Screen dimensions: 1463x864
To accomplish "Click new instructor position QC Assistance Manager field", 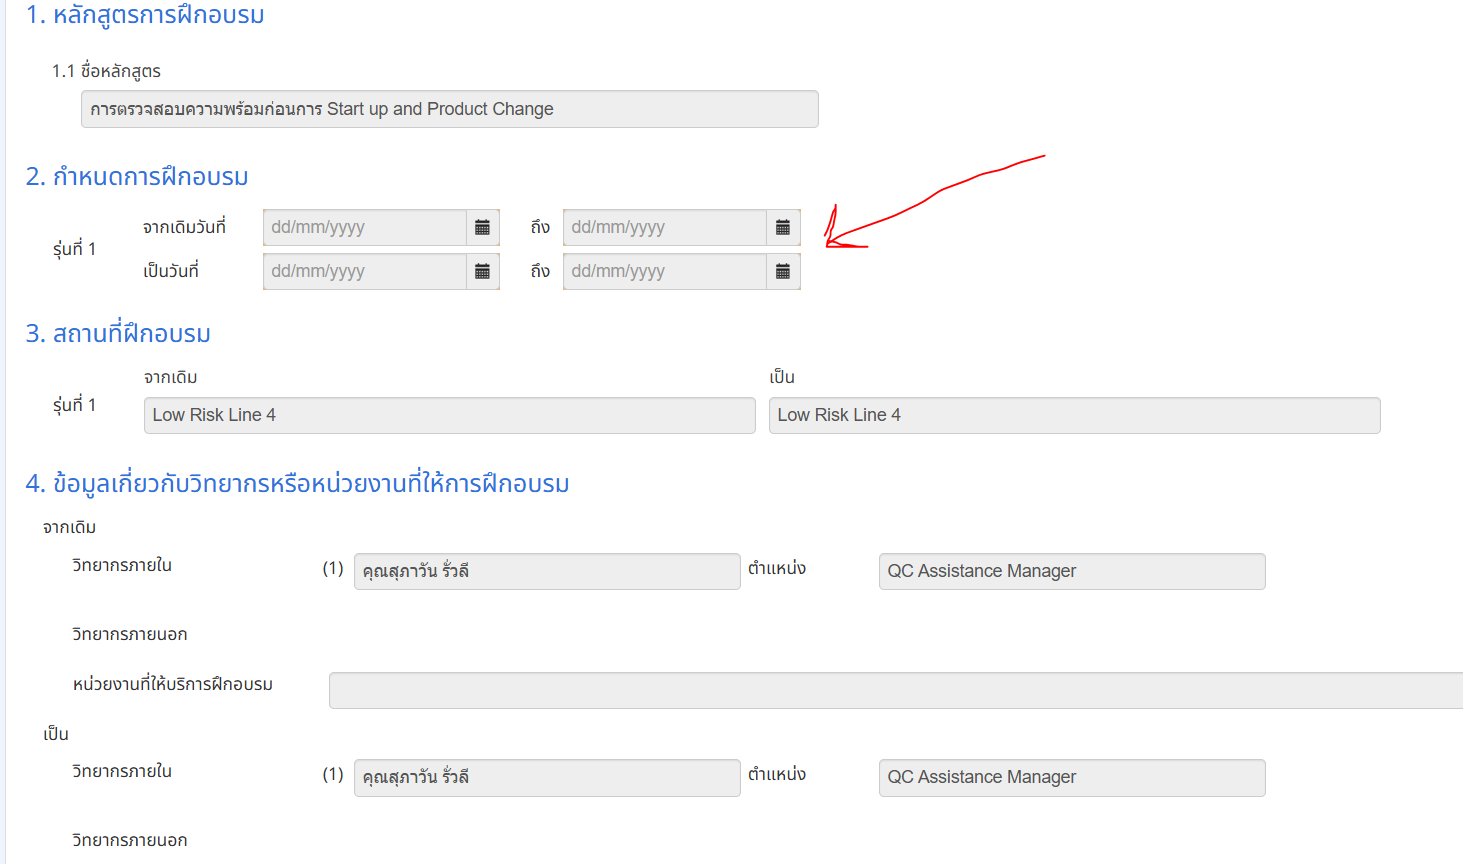I will (x=1071, y=778).
